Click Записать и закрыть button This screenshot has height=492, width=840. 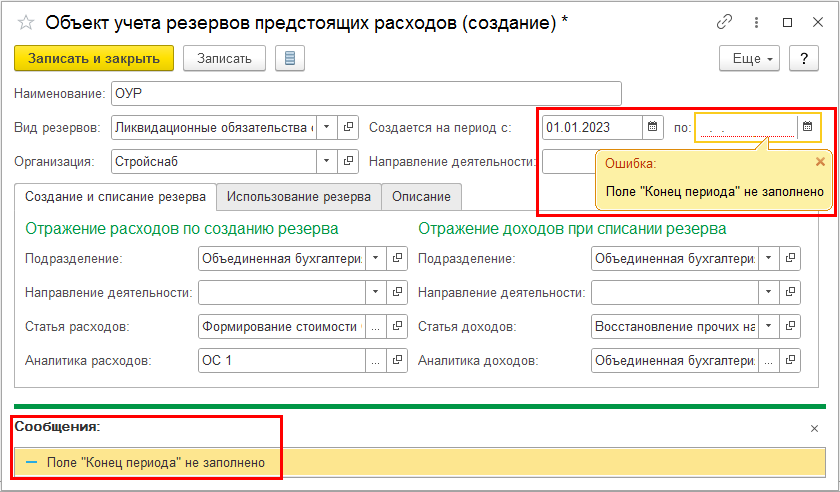click(x=94, y=58)
